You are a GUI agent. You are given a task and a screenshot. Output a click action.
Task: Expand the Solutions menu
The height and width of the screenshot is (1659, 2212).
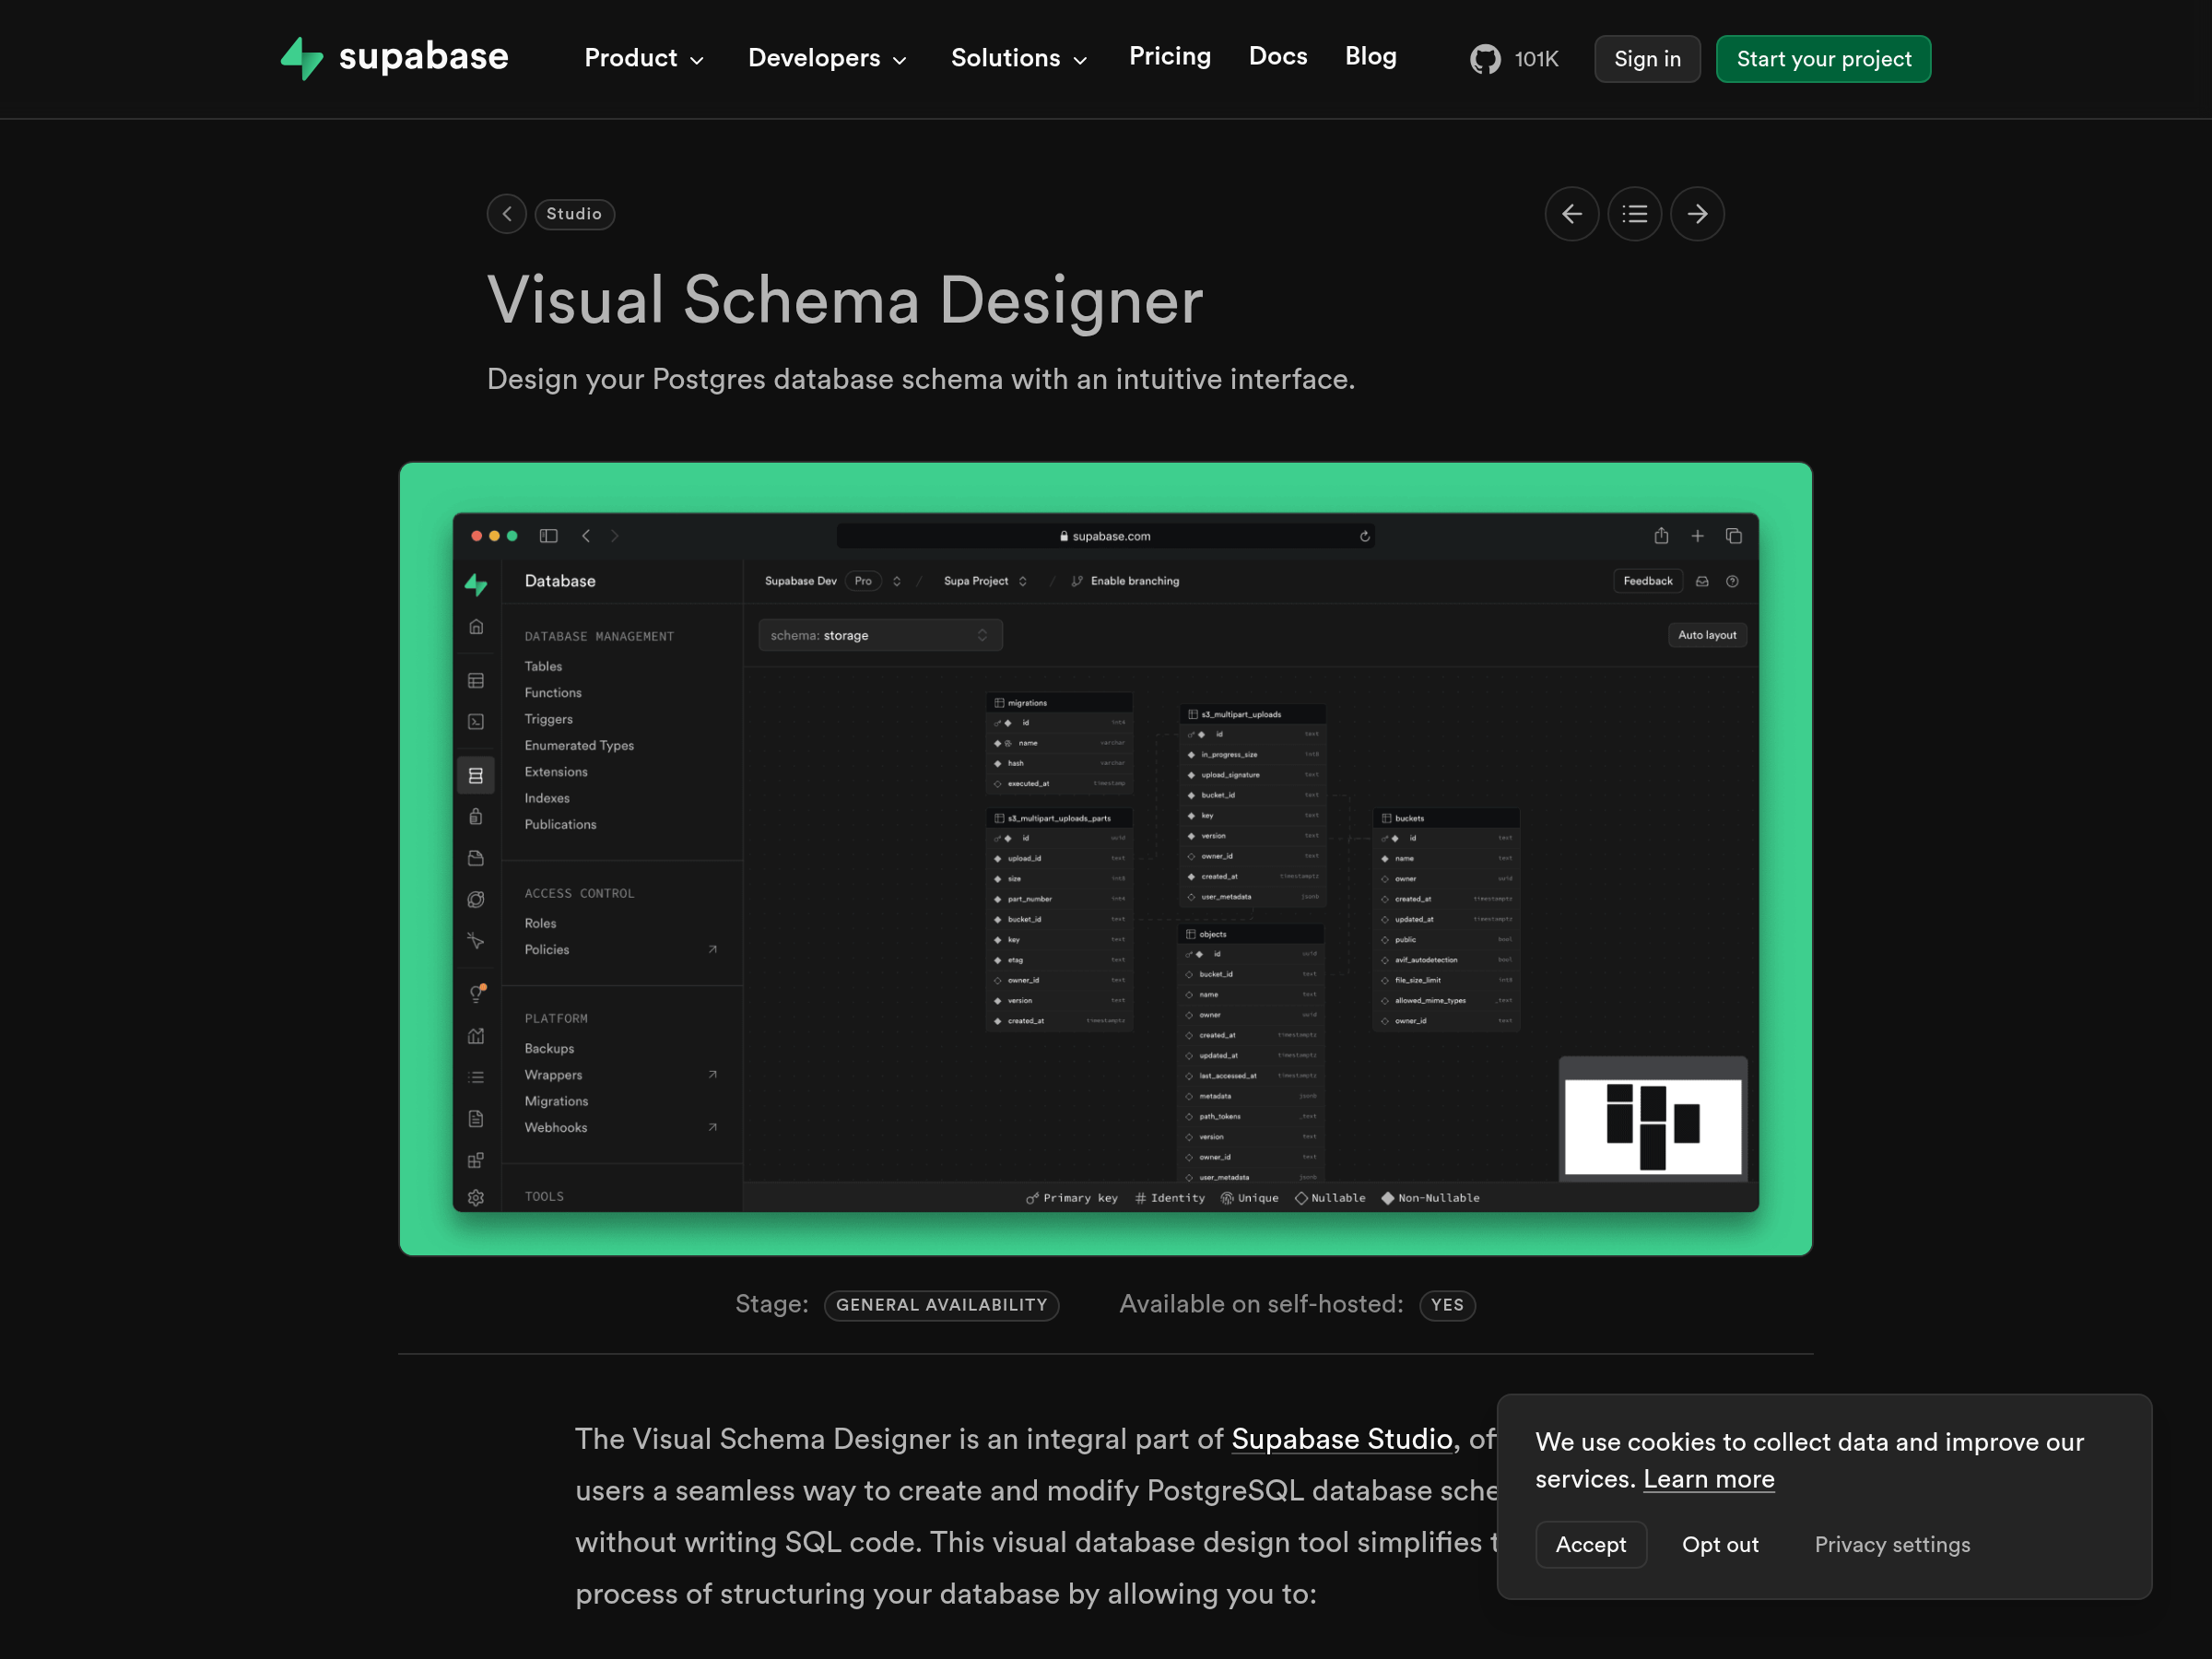click(1018, 59)
